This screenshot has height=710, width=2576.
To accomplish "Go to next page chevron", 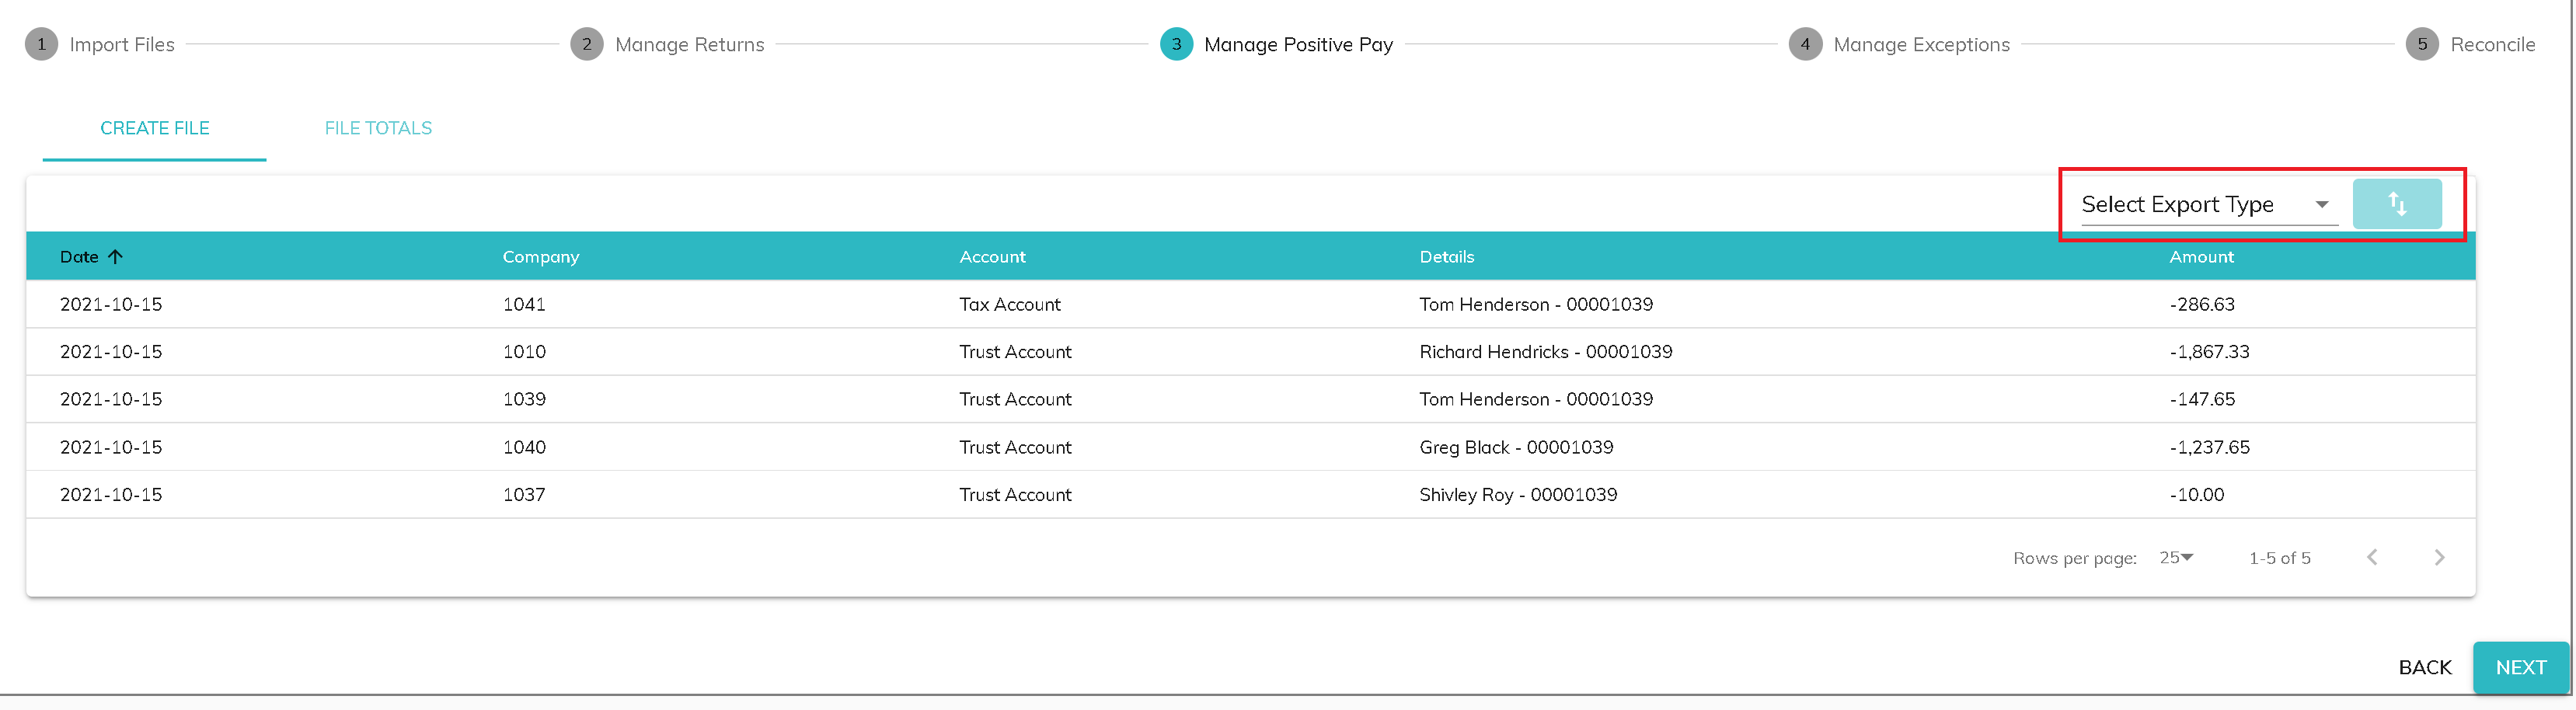I will click(x=2438, y=557).
